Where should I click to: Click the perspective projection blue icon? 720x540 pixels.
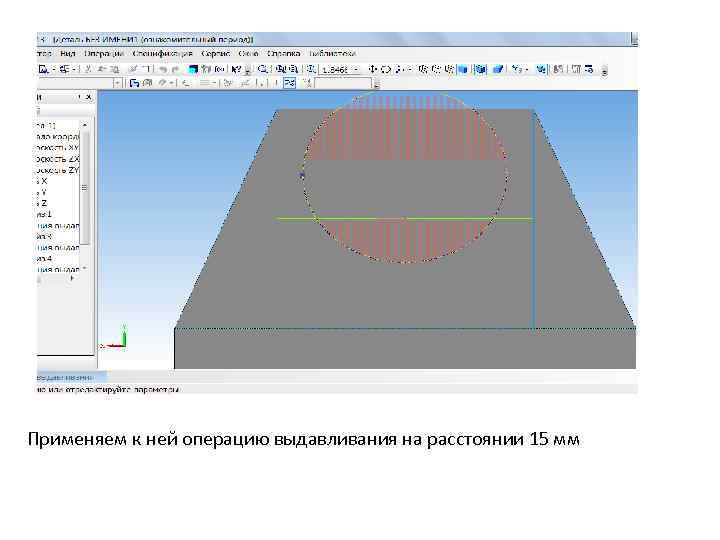tap(498, 69)
